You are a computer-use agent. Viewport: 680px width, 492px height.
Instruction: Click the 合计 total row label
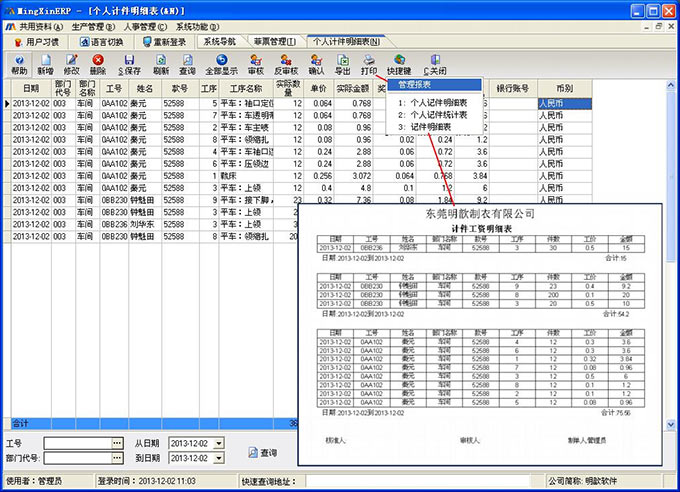tap(20, 423)
